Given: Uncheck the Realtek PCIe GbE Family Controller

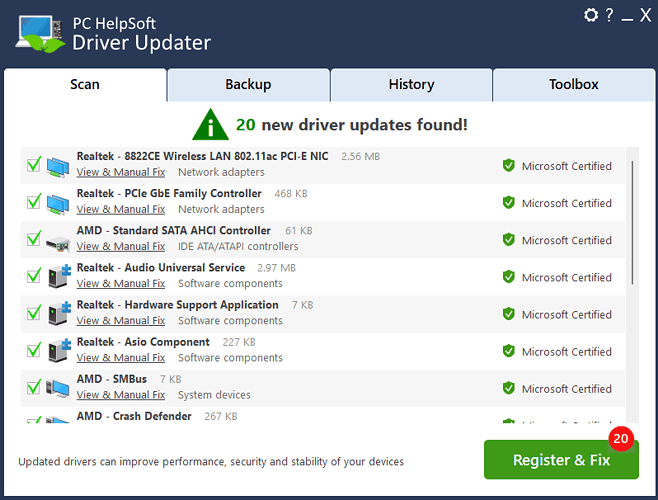Looking at the screenshot, I should (34, 201).
